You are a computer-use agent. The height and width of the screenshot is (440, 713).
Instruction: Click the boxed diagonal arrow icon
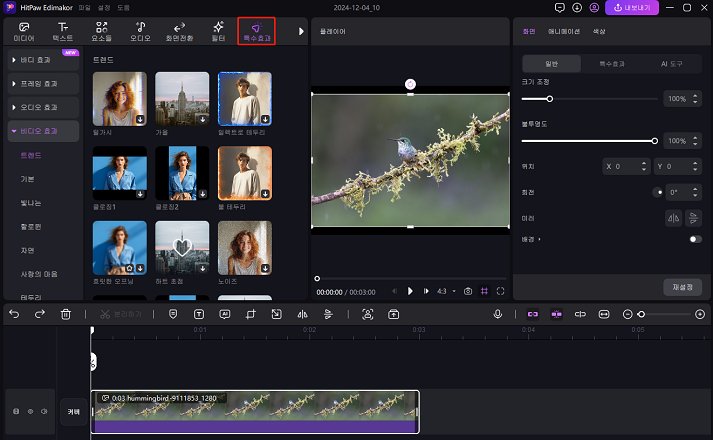pos(276,314)
